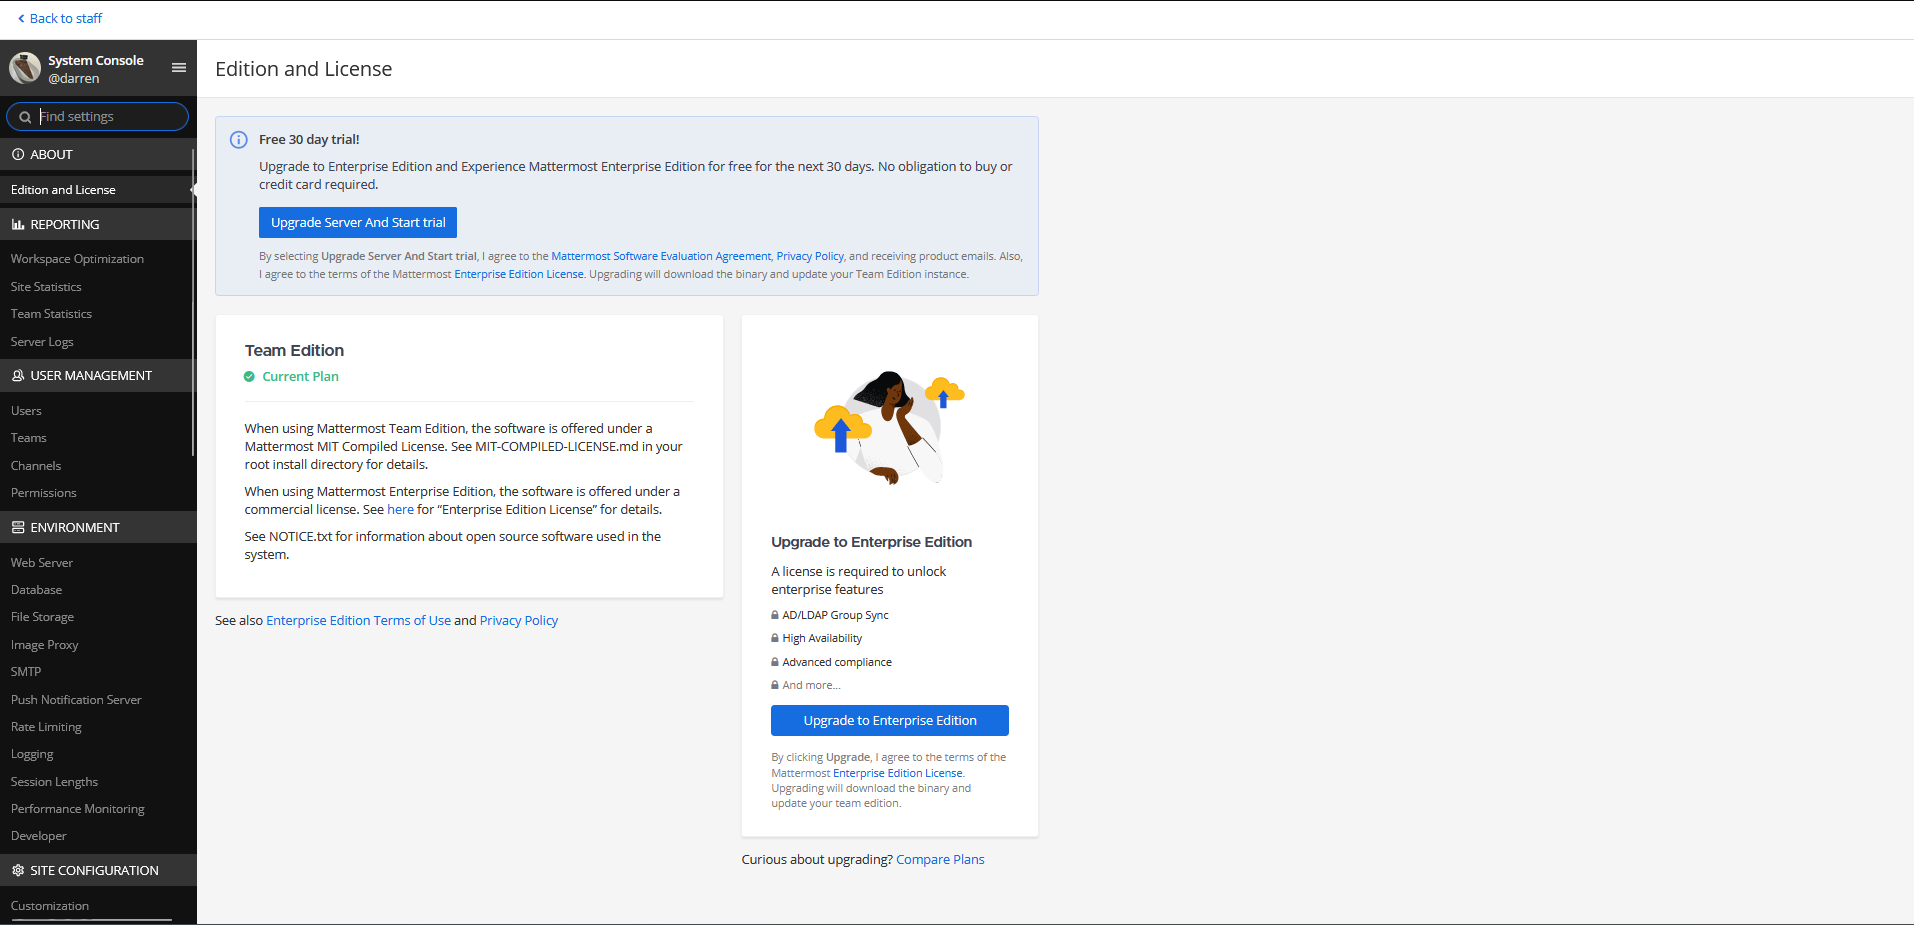Click Enterprise Edition Terms of Use link
The height and width of the screenshot is (925, 1914).
coord(358,621)
